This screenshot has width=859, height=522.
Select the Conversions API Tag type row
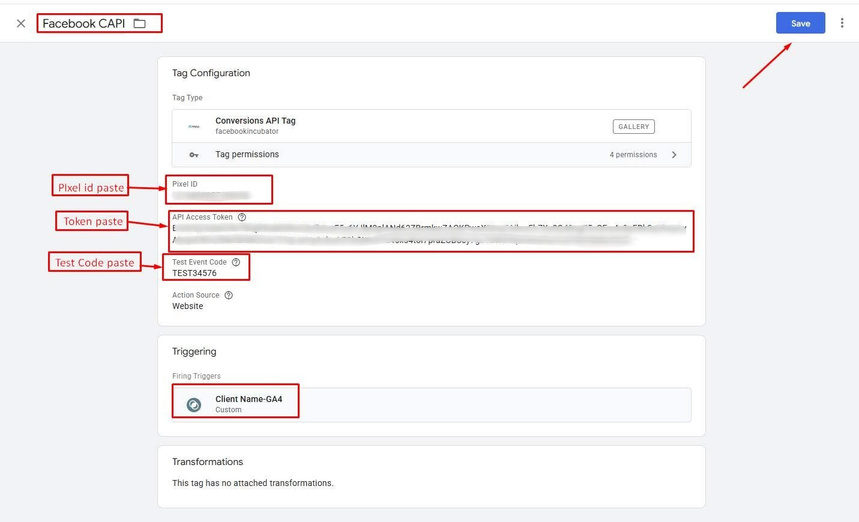[431, 126]
